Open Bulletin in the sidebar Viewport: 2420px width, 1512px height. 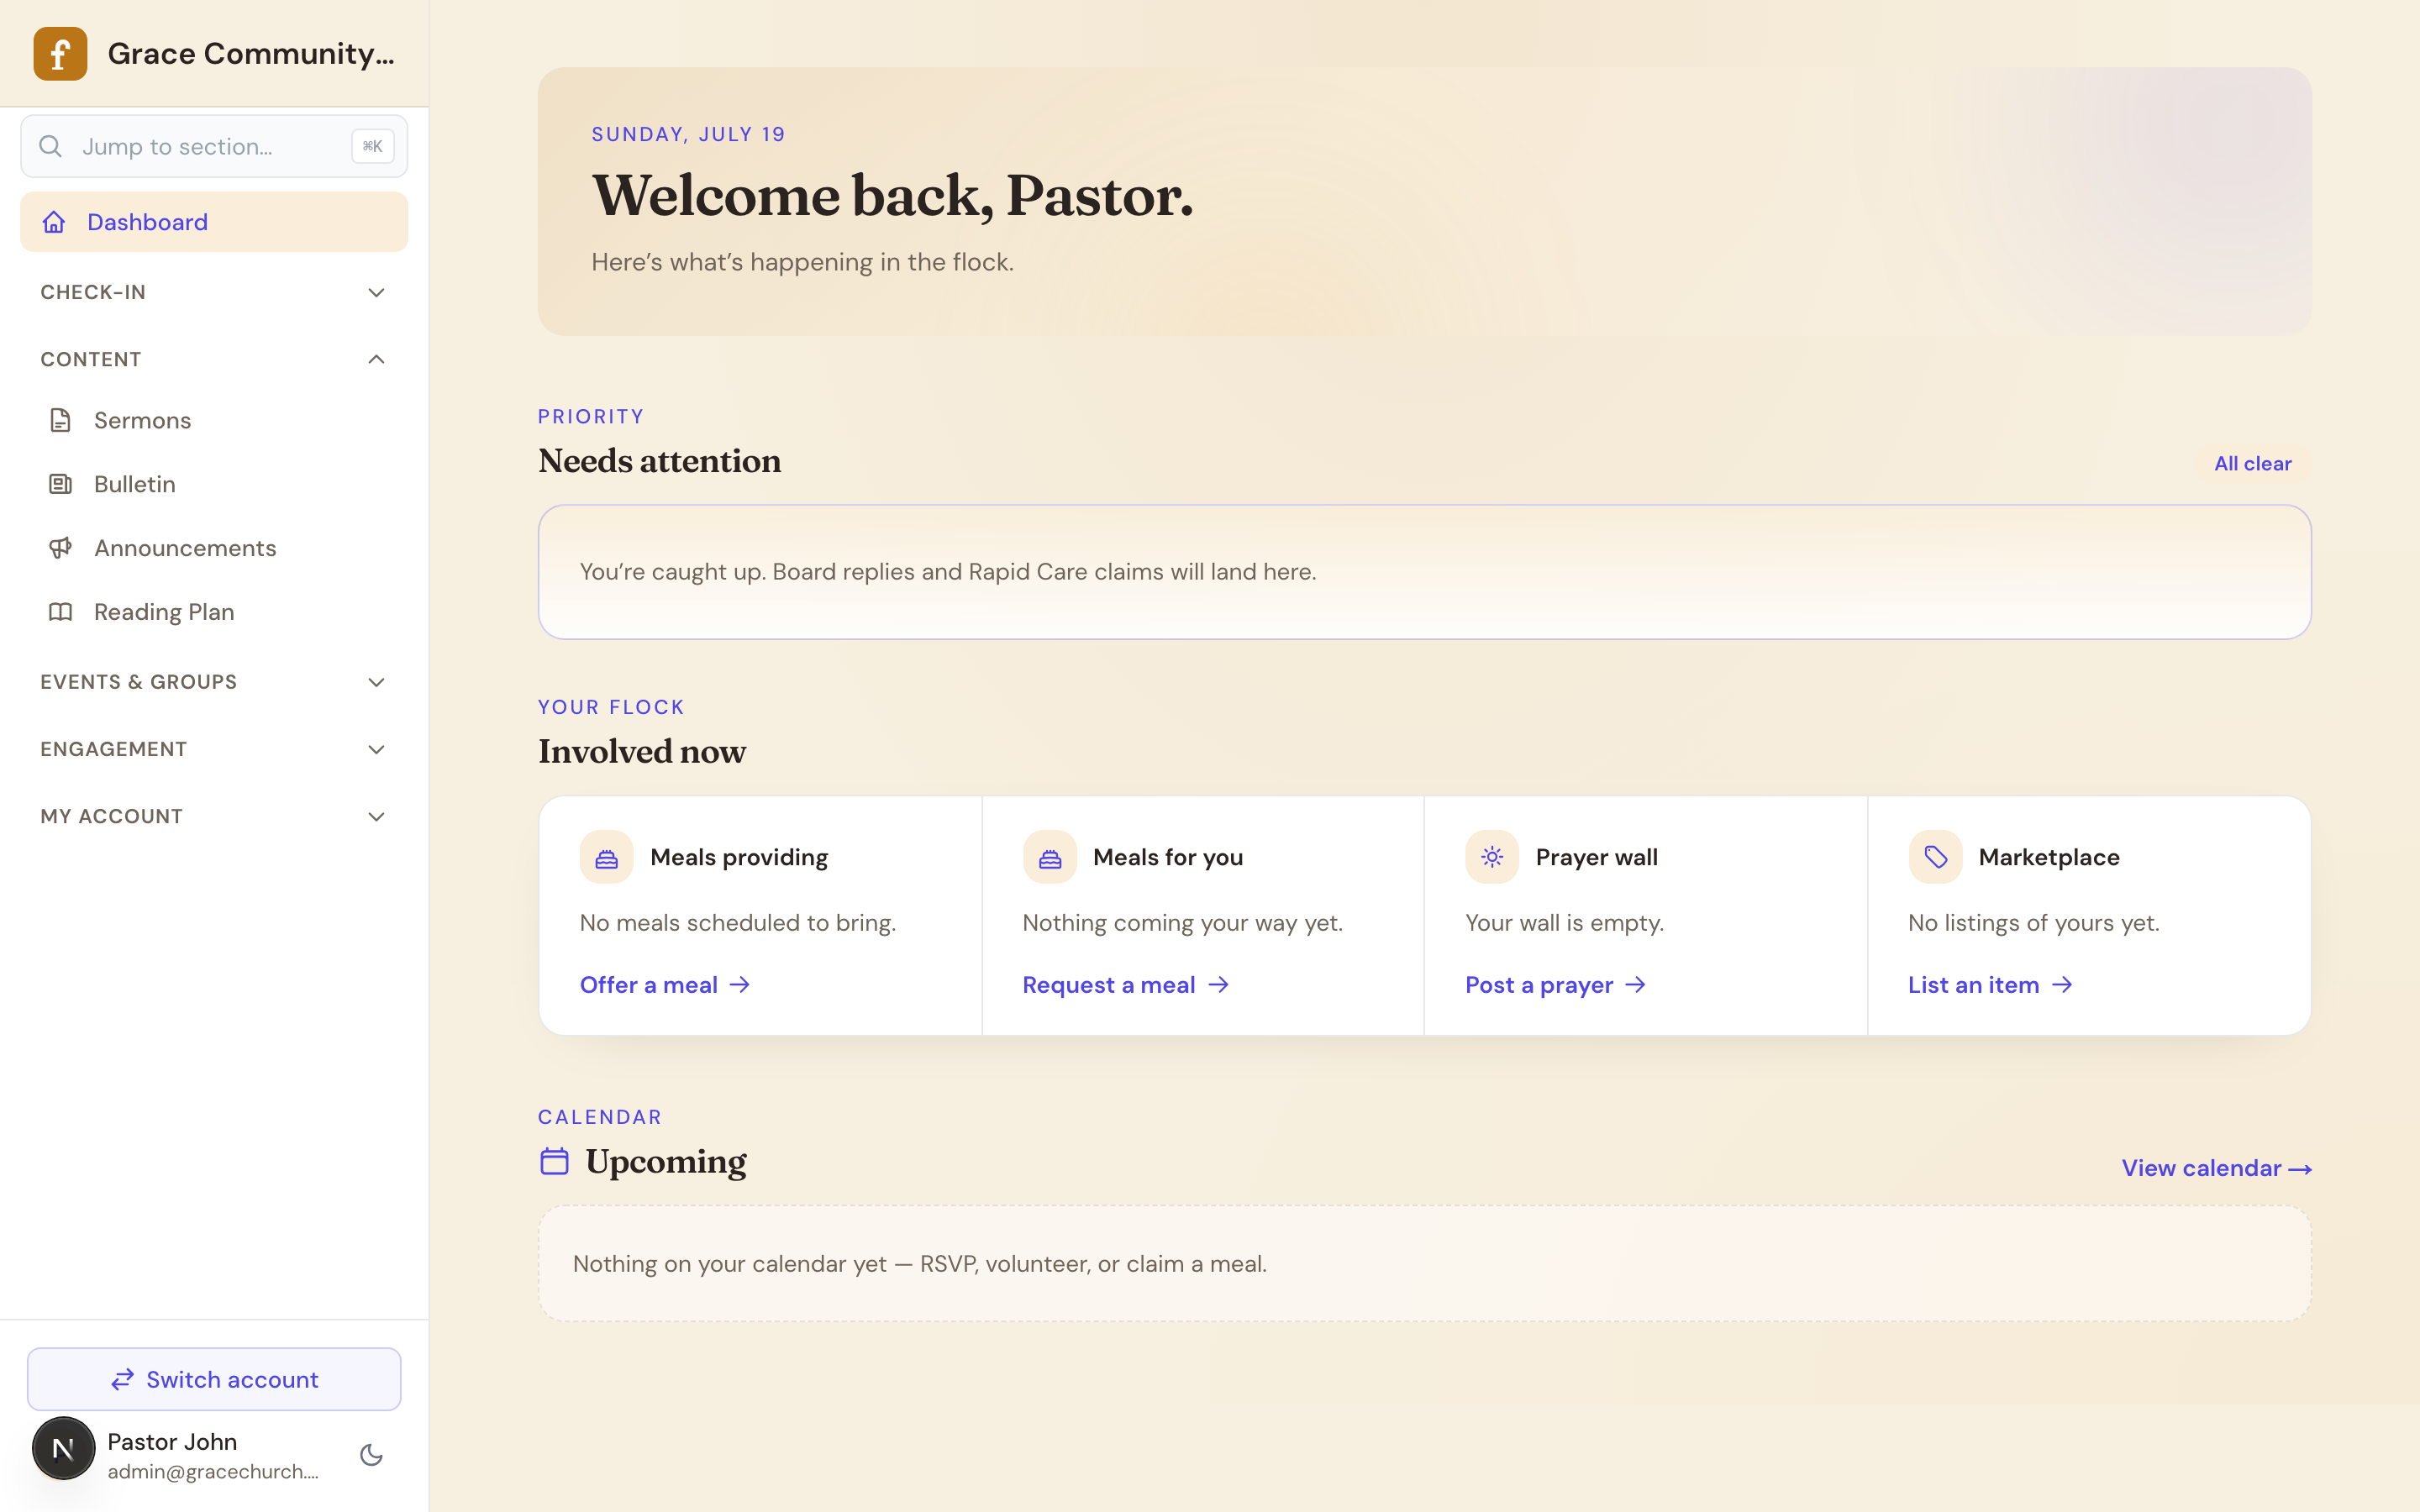pos(214,484)
